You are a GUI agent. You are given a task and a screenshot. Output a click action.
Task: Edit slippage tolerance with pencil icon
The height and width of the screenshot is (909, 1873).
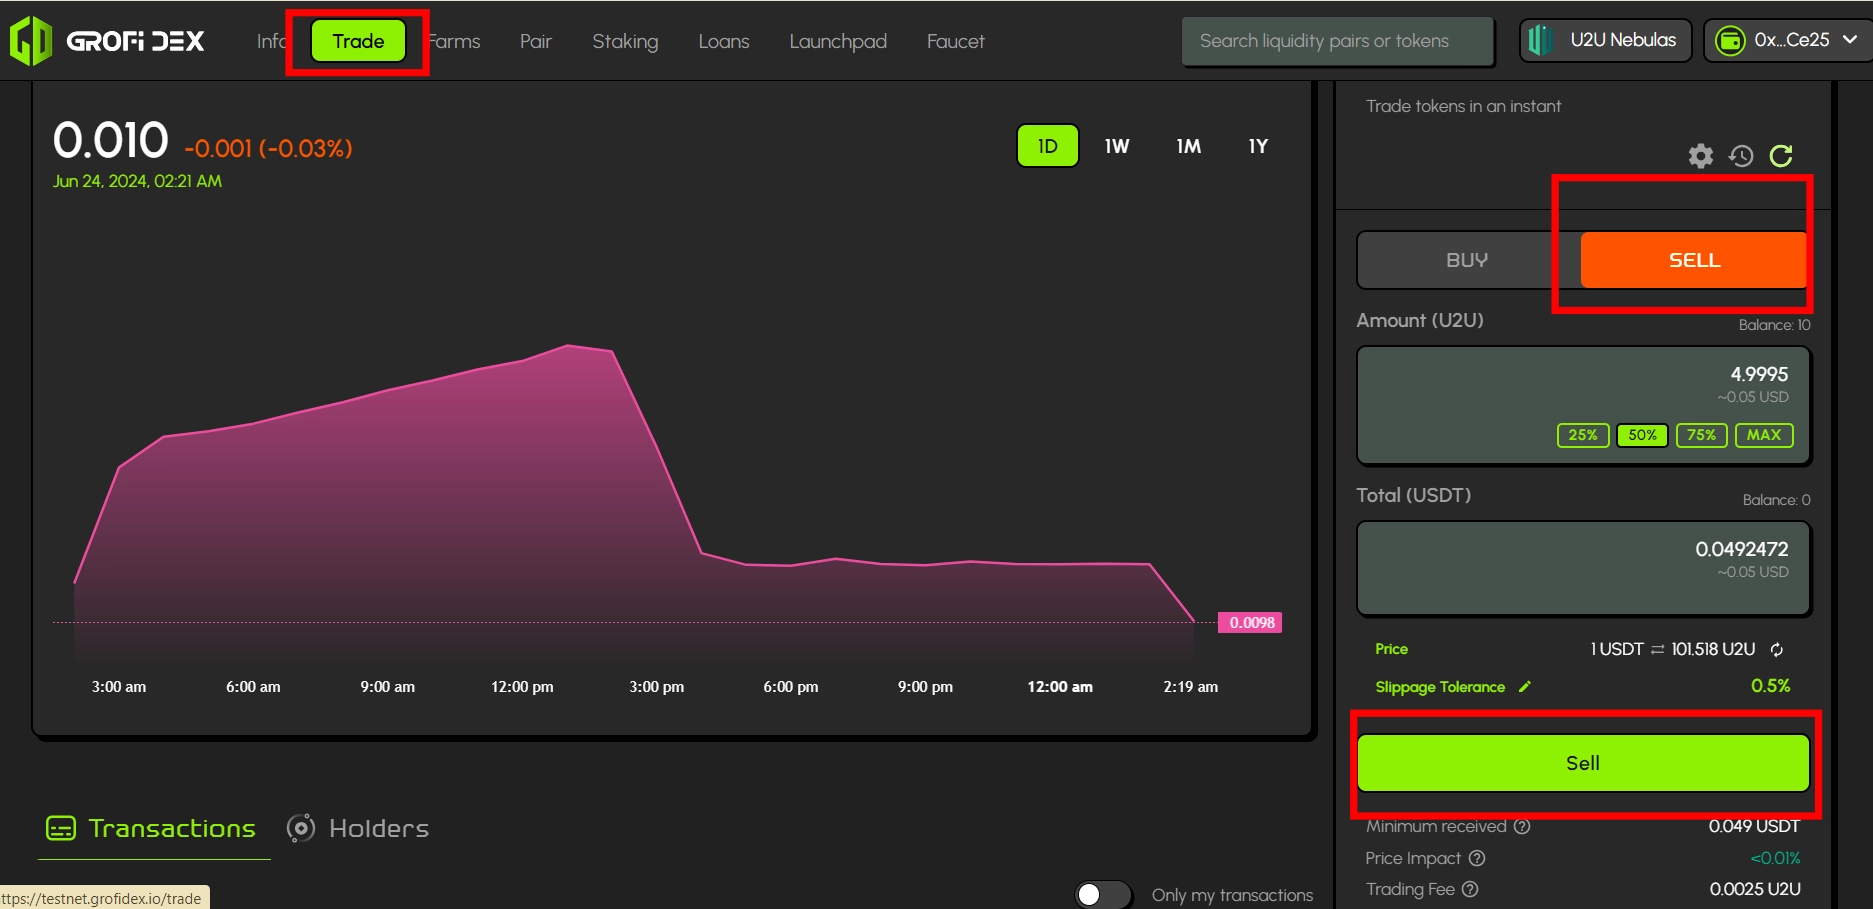point(1525,687)
